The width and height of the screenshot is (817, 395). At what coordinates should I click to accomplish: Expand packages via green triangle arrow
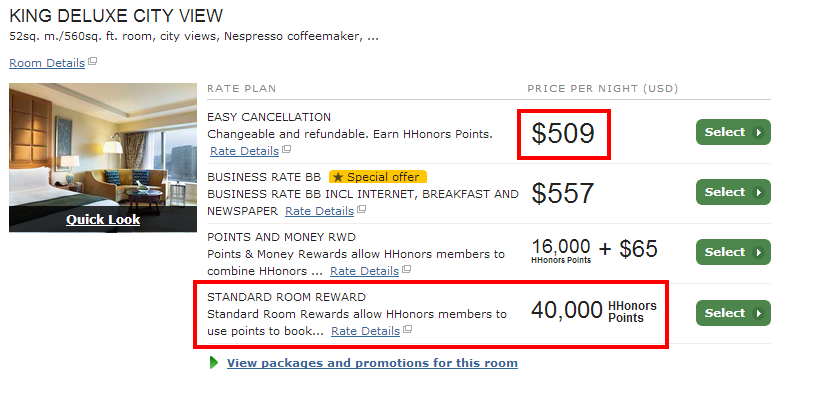pos(214,363)
